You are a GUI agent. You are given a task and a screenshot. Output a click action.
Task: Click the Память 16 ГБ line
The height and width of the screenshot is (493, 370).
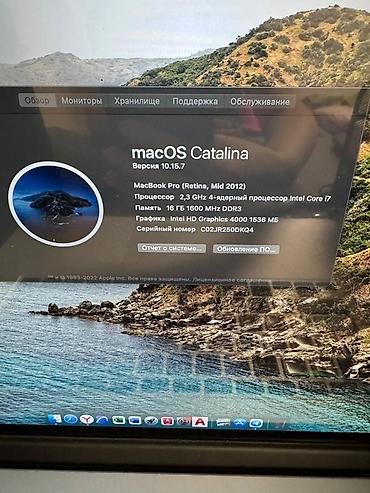188,208
